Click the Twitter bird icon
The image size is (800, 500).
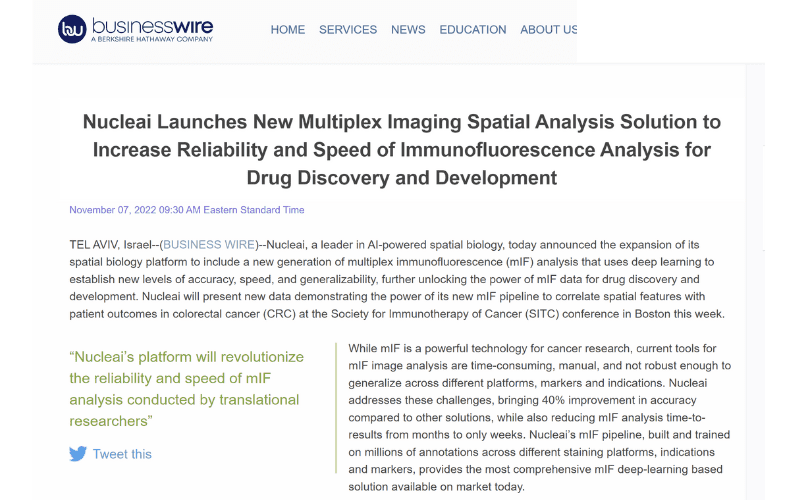(78, 454)
